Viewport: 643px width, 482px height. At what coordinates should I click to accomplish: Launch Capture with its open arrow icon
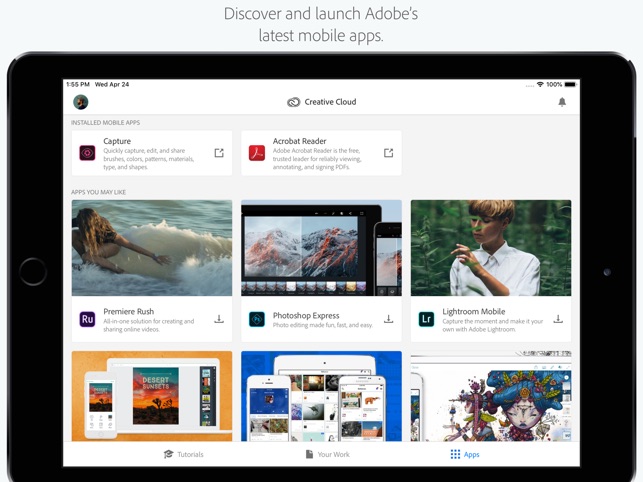pos(219,153)
